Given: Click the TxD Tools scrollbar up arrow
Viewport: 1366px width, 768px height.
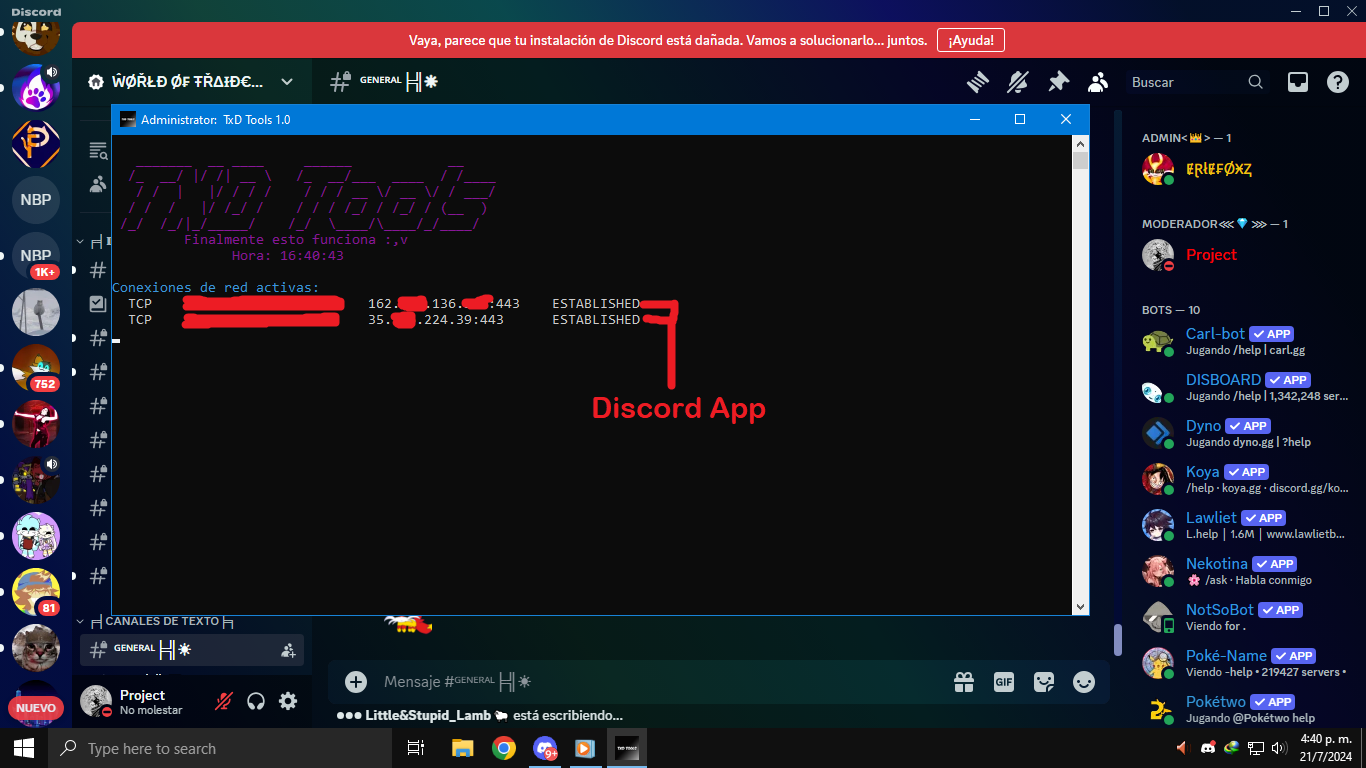Looking at the screenshot, I should tap(1080, 144).
